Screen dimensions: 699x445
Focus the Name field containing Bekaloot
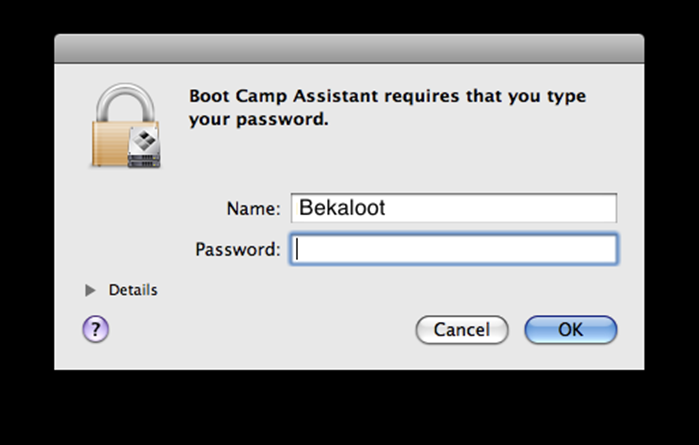tap(453, 208)
